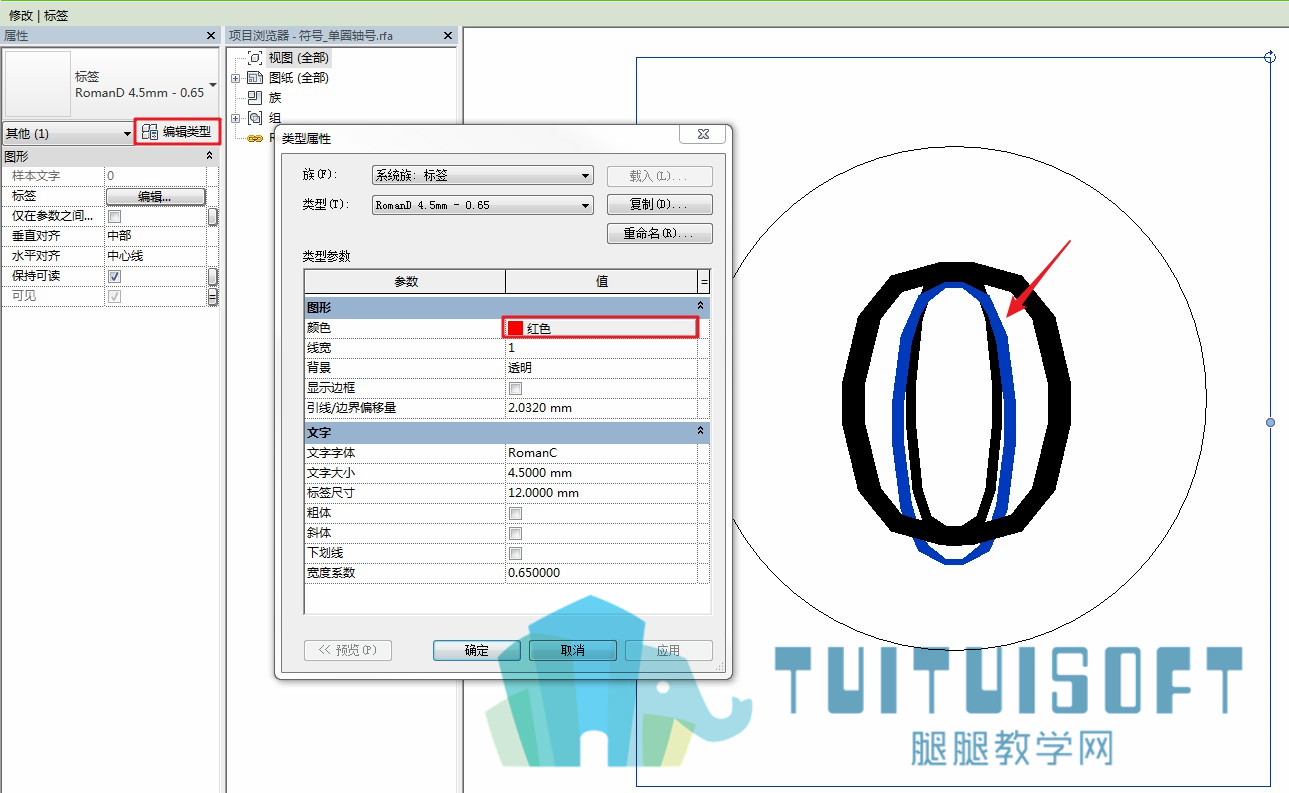The height and width of the screenshot is (793, 1289).
Task: Enable the 粗体 (bold) checkbox
Action: (516, 513)
